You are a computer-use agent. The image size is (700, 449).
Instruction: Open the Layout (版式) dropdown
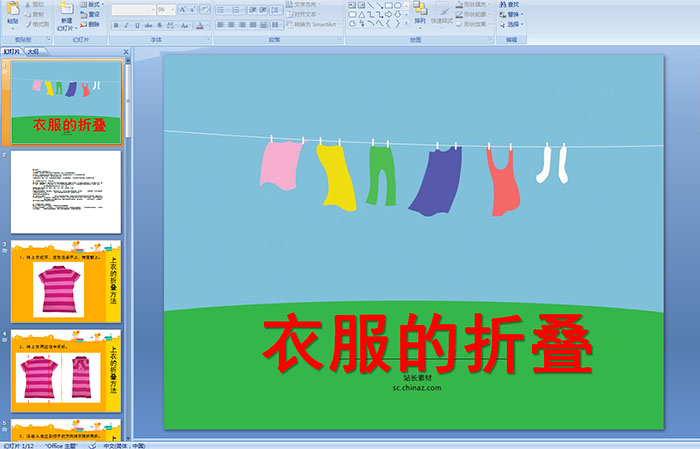click(92, 4)
